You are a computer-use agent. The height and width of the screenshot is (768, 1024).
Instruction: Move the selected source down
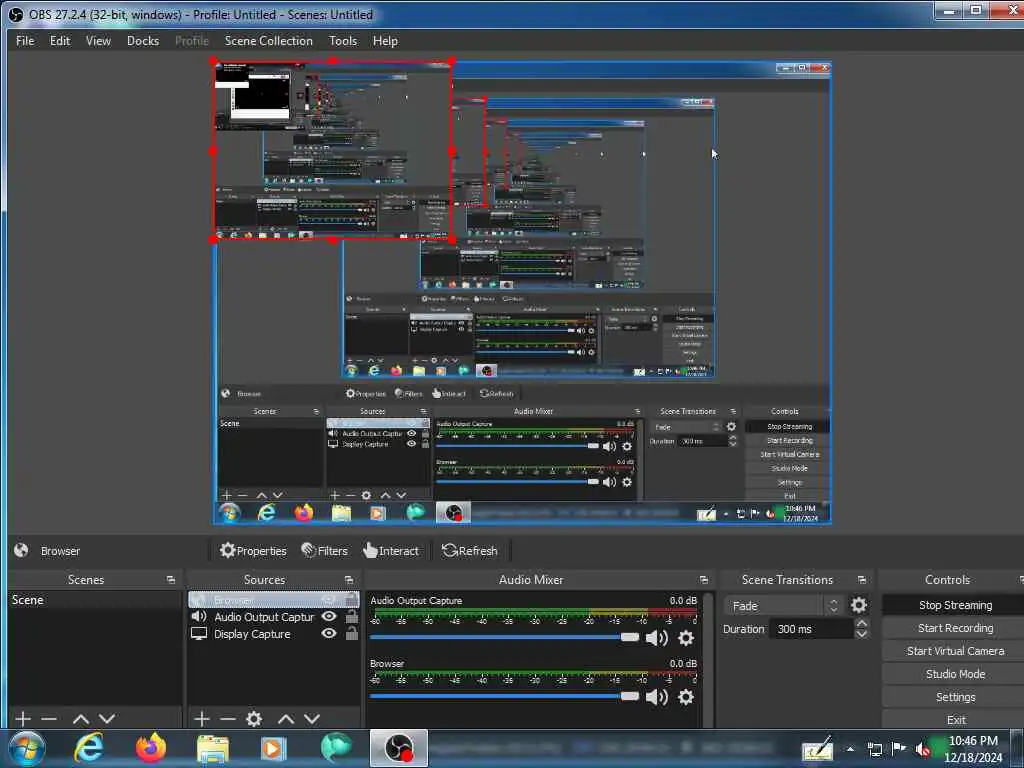(312, 719)
